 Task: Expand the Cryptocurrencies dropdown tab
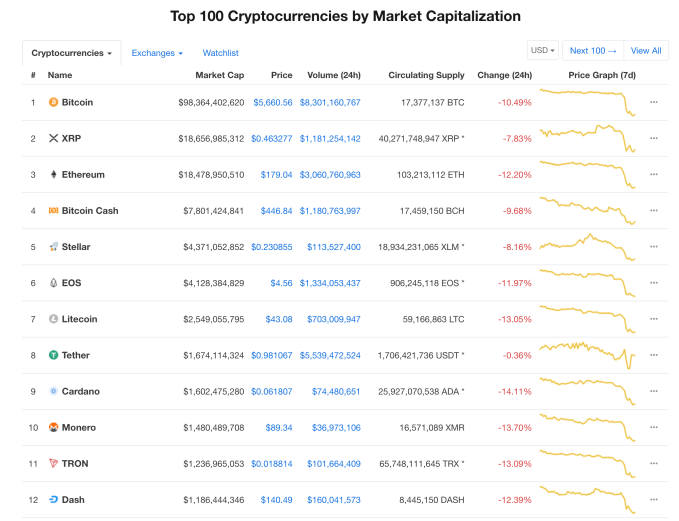click(x=71, y=52)
